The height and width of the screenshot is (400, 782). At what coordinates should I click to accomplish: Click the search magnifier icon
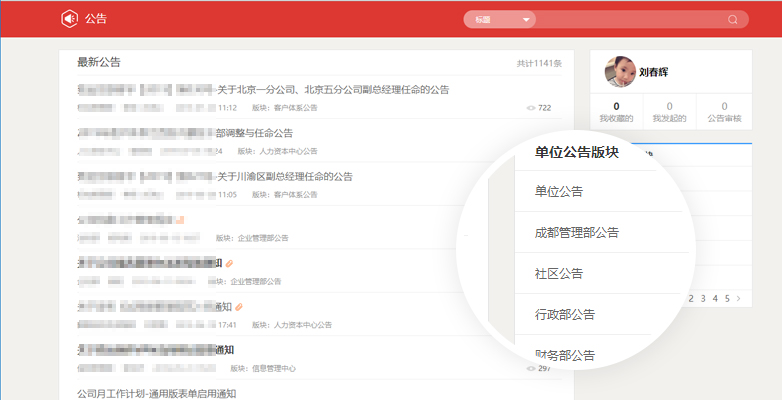tap(733, 19)
